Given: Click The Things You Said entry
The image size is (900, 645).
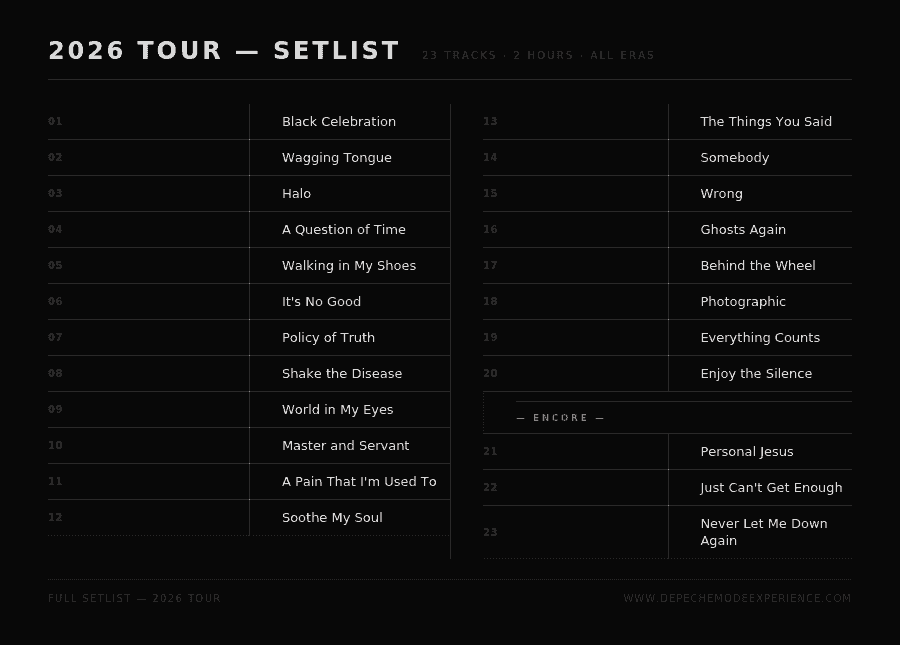Looking at the screenshot, I should [x=766, y=122].
